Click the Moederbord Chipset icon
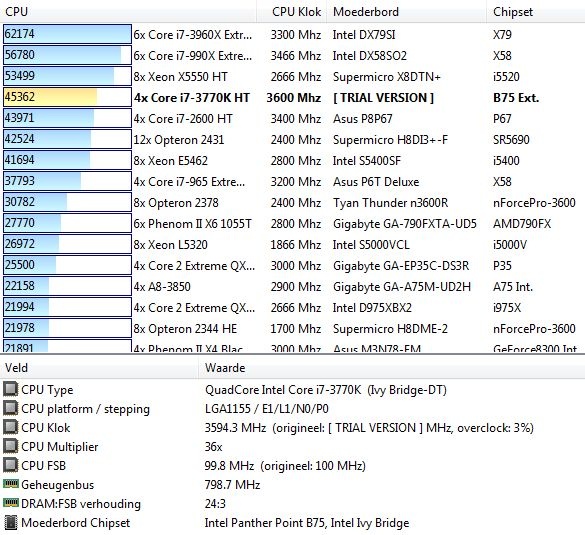Image resolution: width=585 pixels, height=535 pixels. (x=10, y=522)
